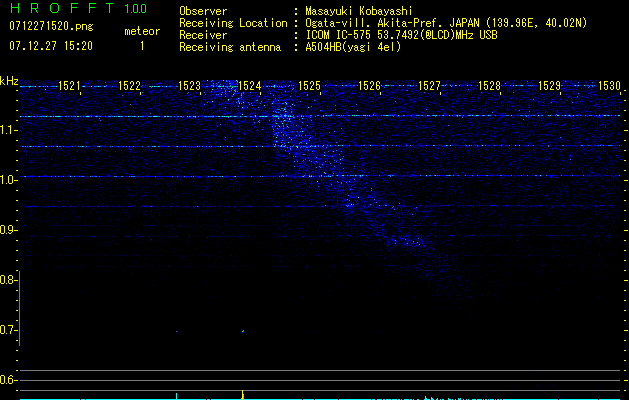The width and height of the screenshot is (629, 400).
Task: Click the 1523 time marker
Action: click(189, 86)
